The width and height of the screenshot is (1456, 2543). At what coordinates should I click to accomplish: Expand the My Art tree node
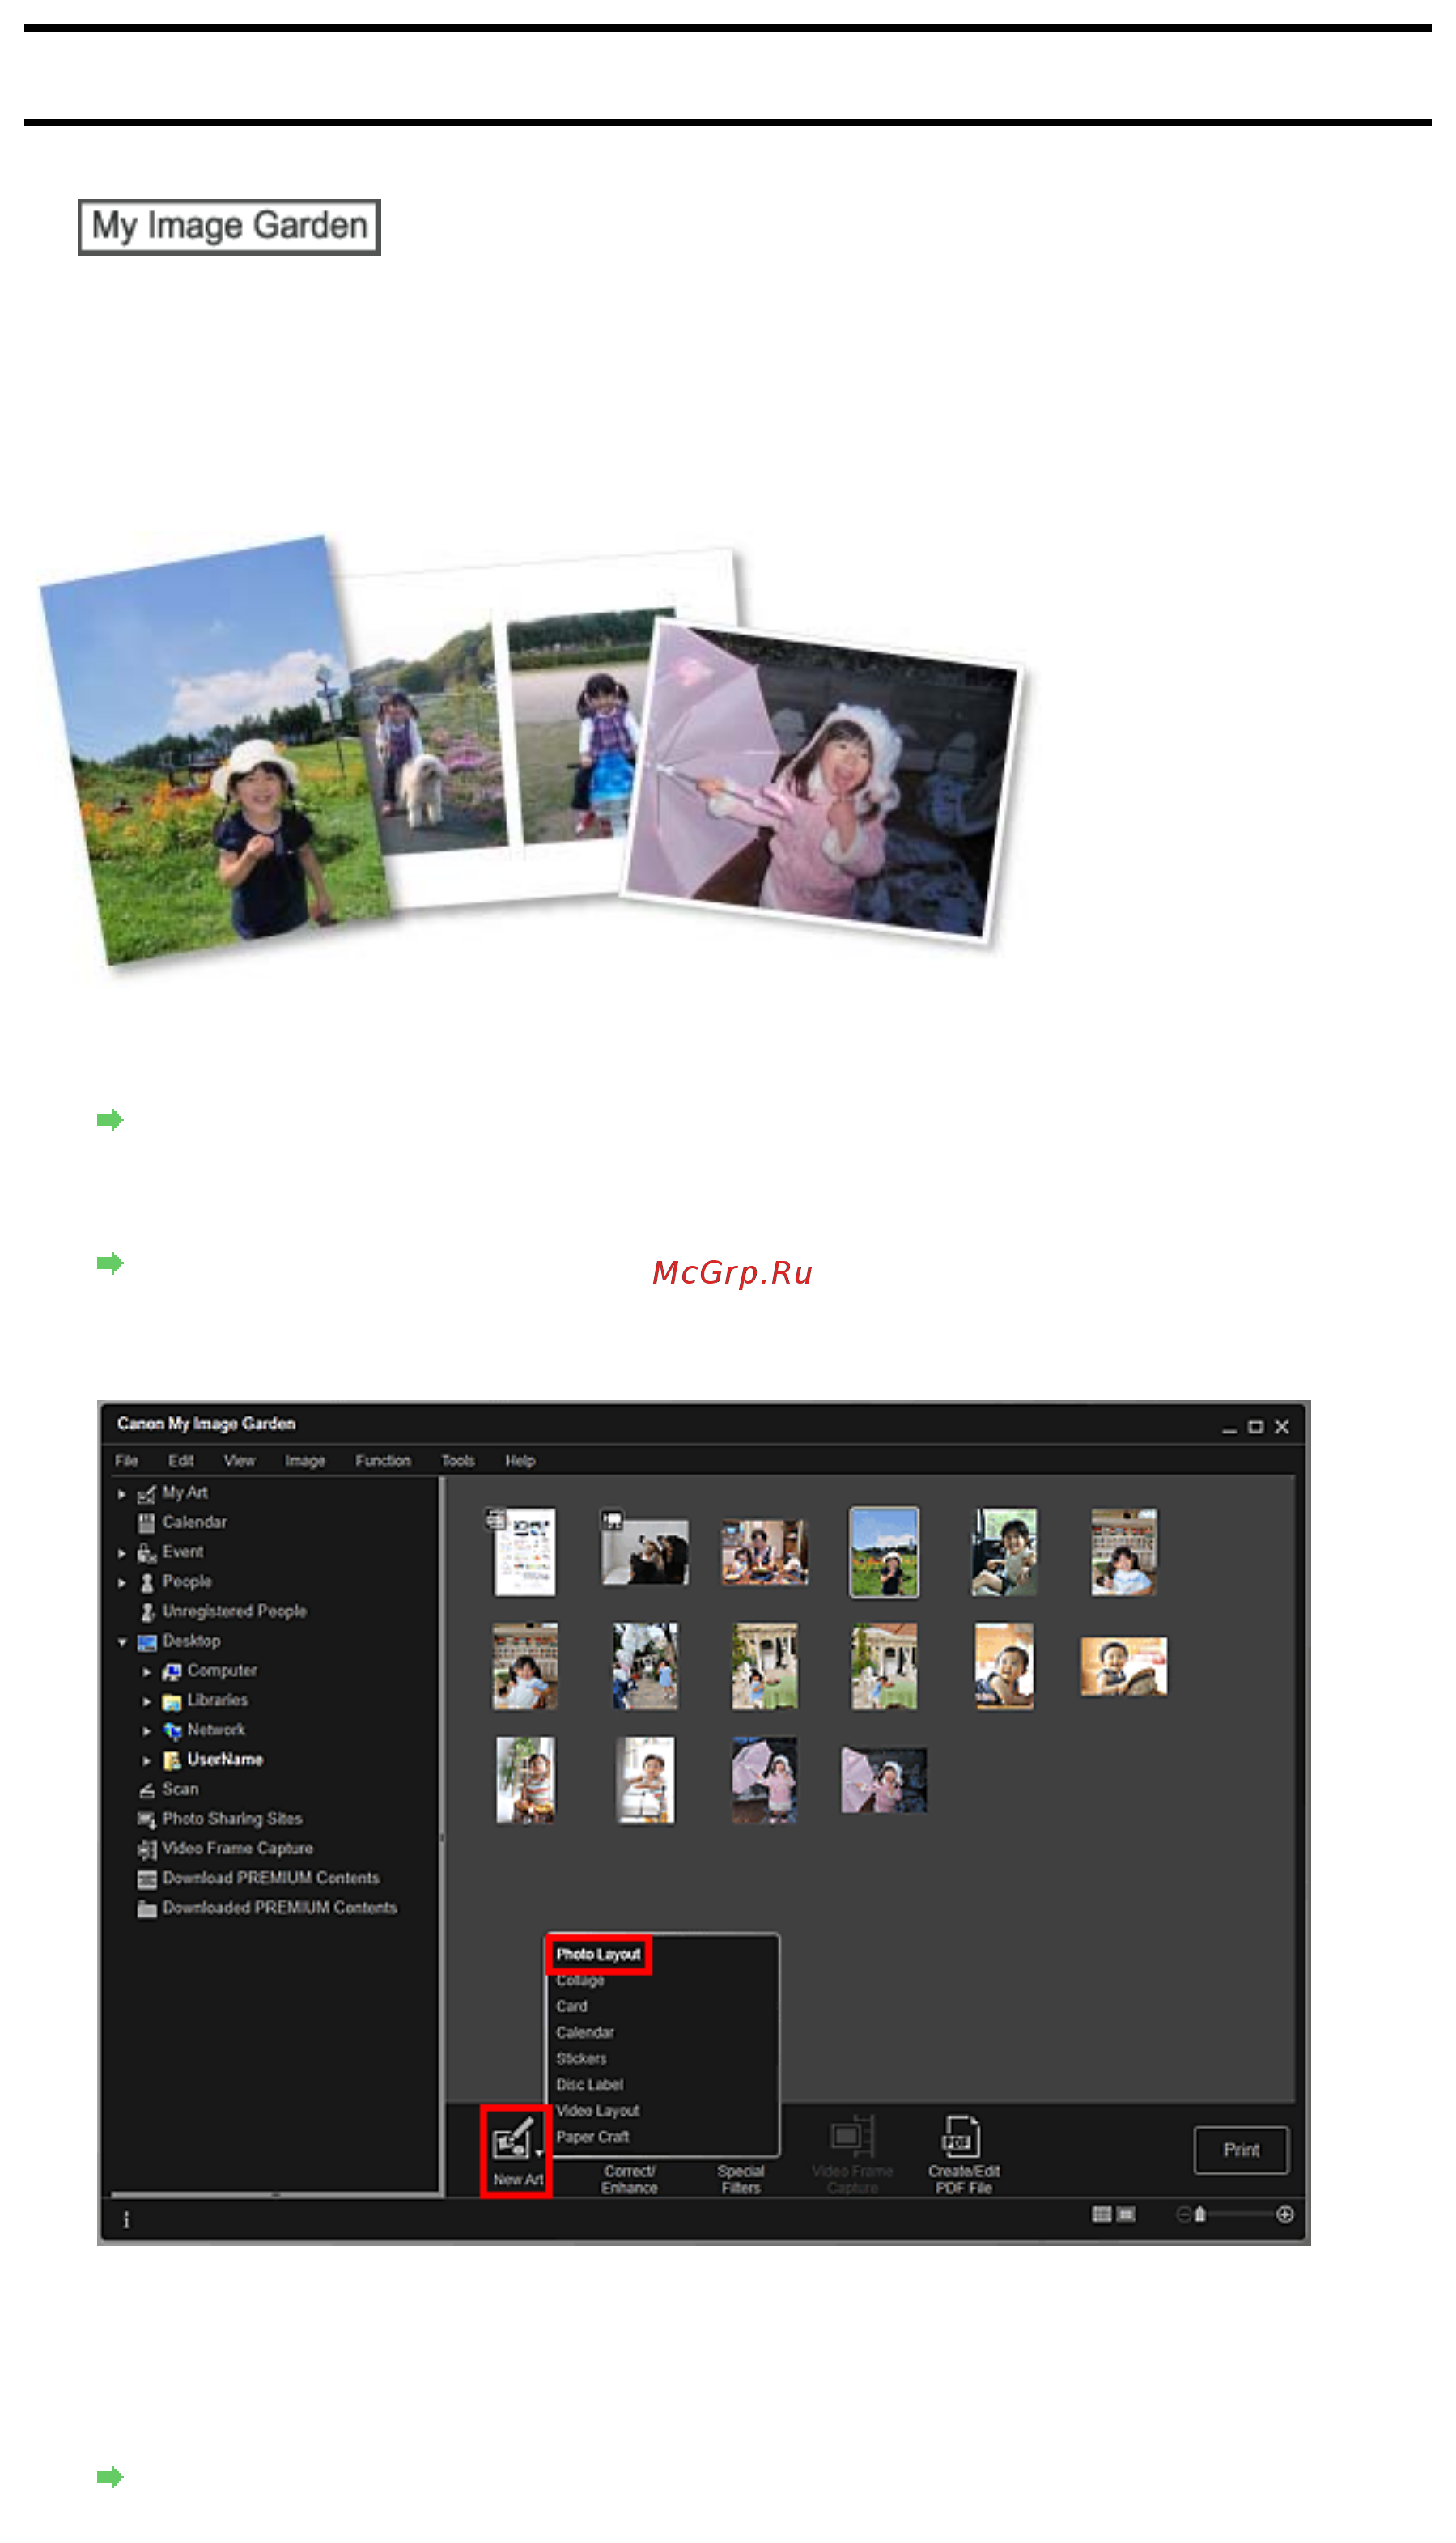(122, 1494)
